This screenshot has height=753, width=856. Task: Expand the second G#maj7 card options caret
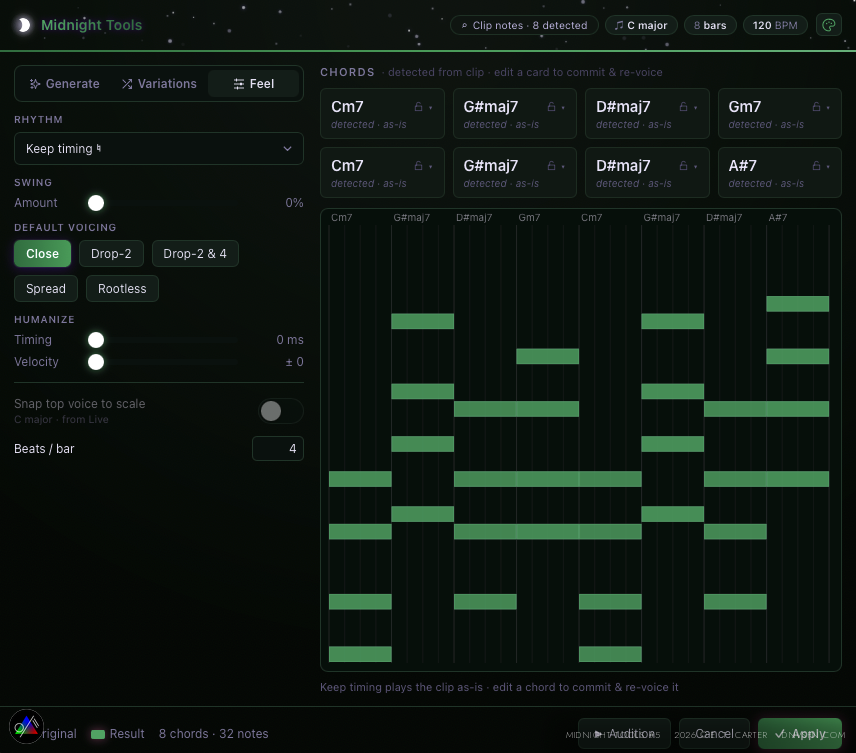tap(563, 167)
